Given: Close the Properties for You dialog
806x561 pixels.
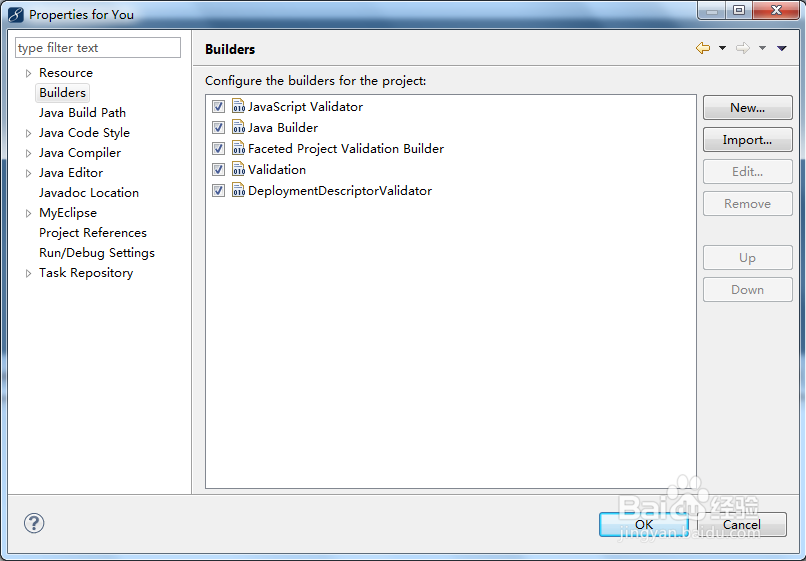Looking at the screenshot, I should [776, 10].
